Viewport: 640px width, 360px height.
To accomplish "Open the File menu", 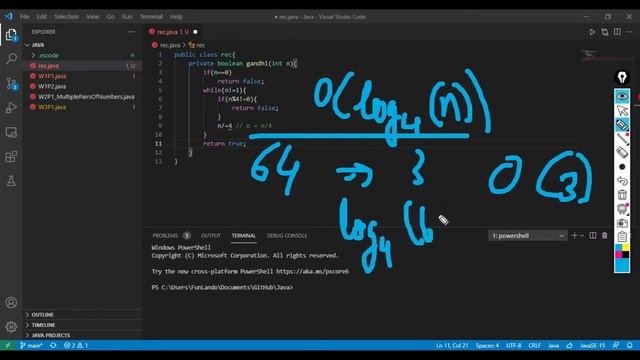I will click(x=24, y=17).
